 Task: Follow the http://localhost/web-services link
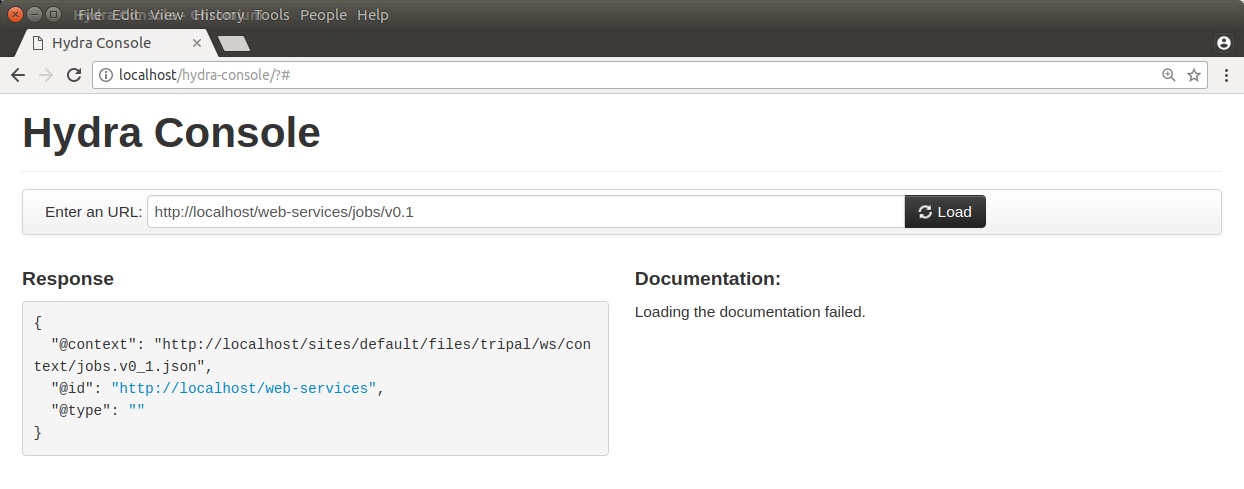point(245,388)
